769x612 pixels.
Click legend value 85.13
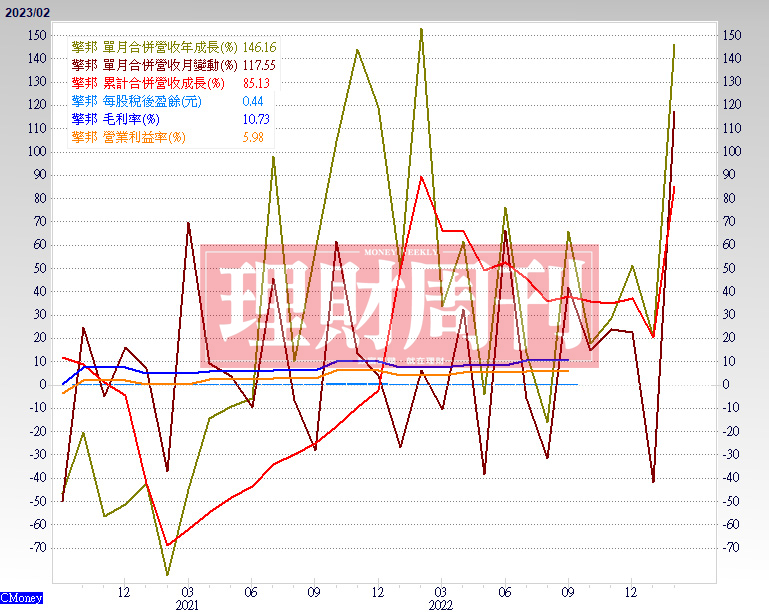pos(256,83)
